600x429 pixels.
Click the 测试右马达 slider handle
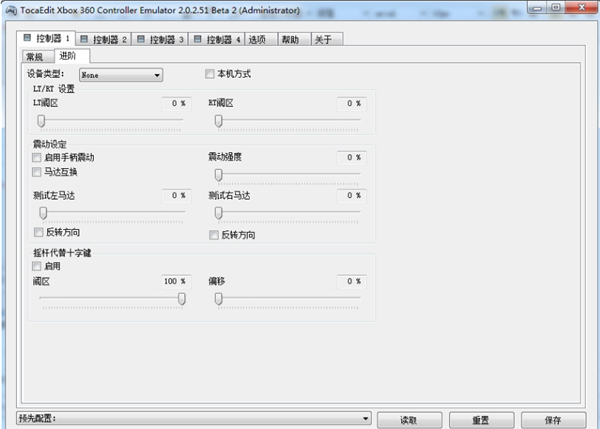(x=218, y=213)
